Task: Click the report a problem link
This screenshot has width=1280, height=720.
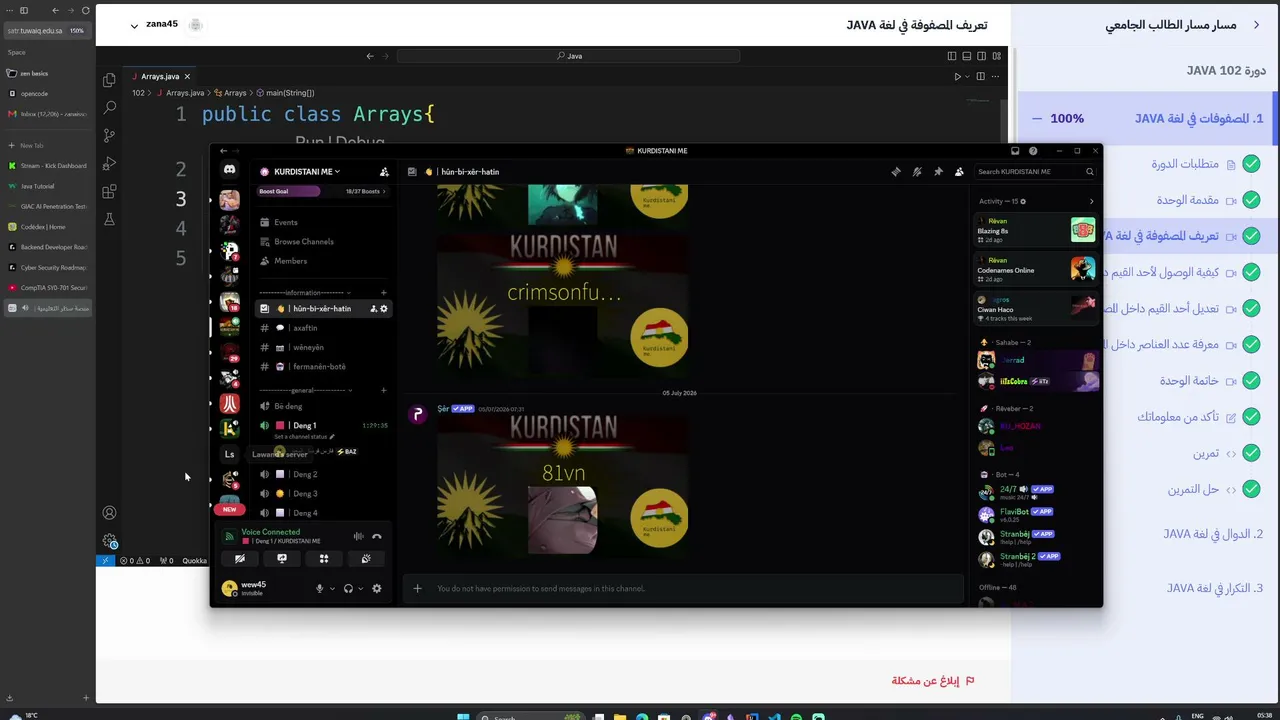Action: [x=933, y=681]
